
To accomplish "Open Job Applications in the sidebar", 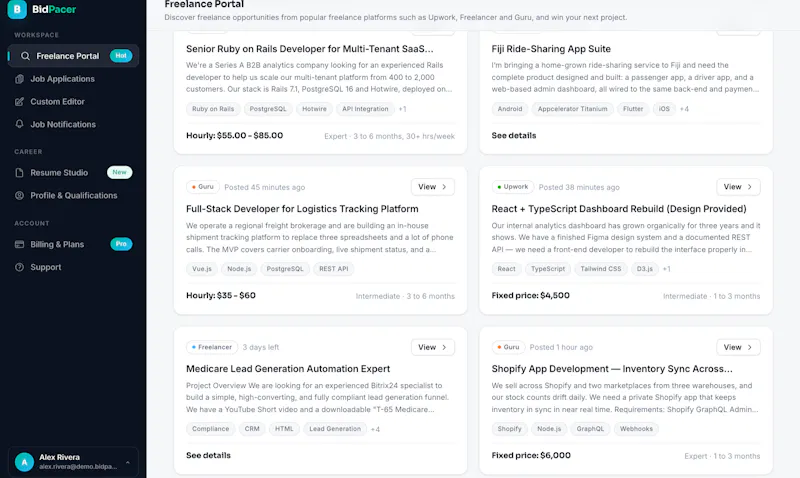I will pos(73,79).
